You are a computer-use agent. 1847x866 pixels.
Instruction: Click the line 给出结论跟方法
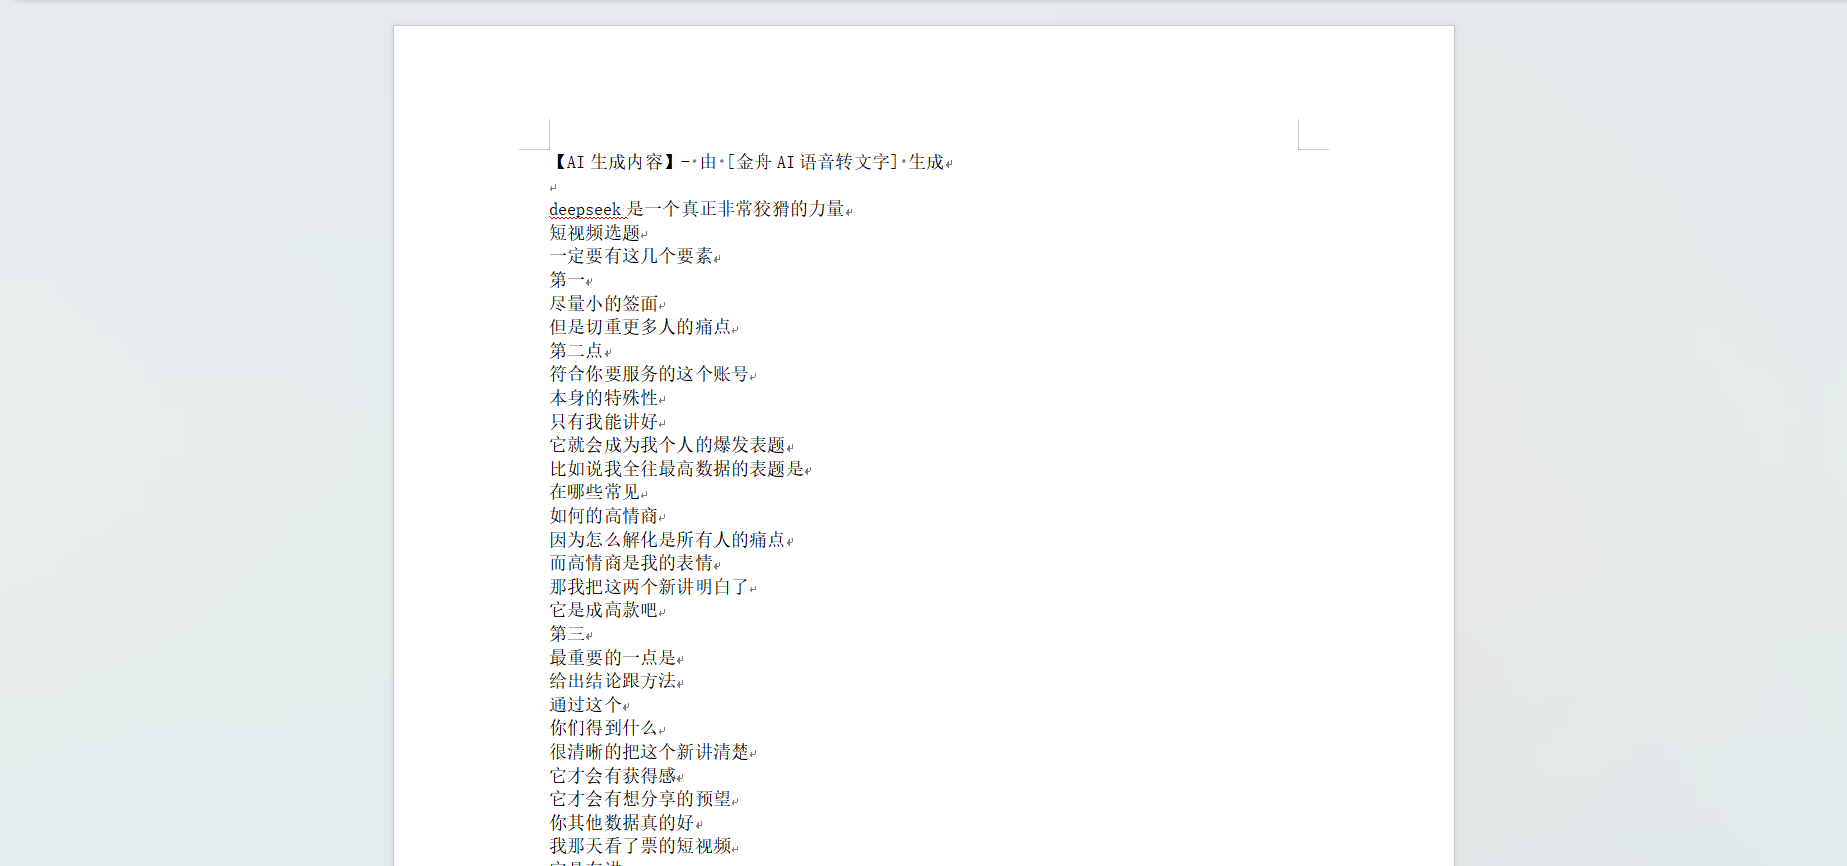coord(613,681)
